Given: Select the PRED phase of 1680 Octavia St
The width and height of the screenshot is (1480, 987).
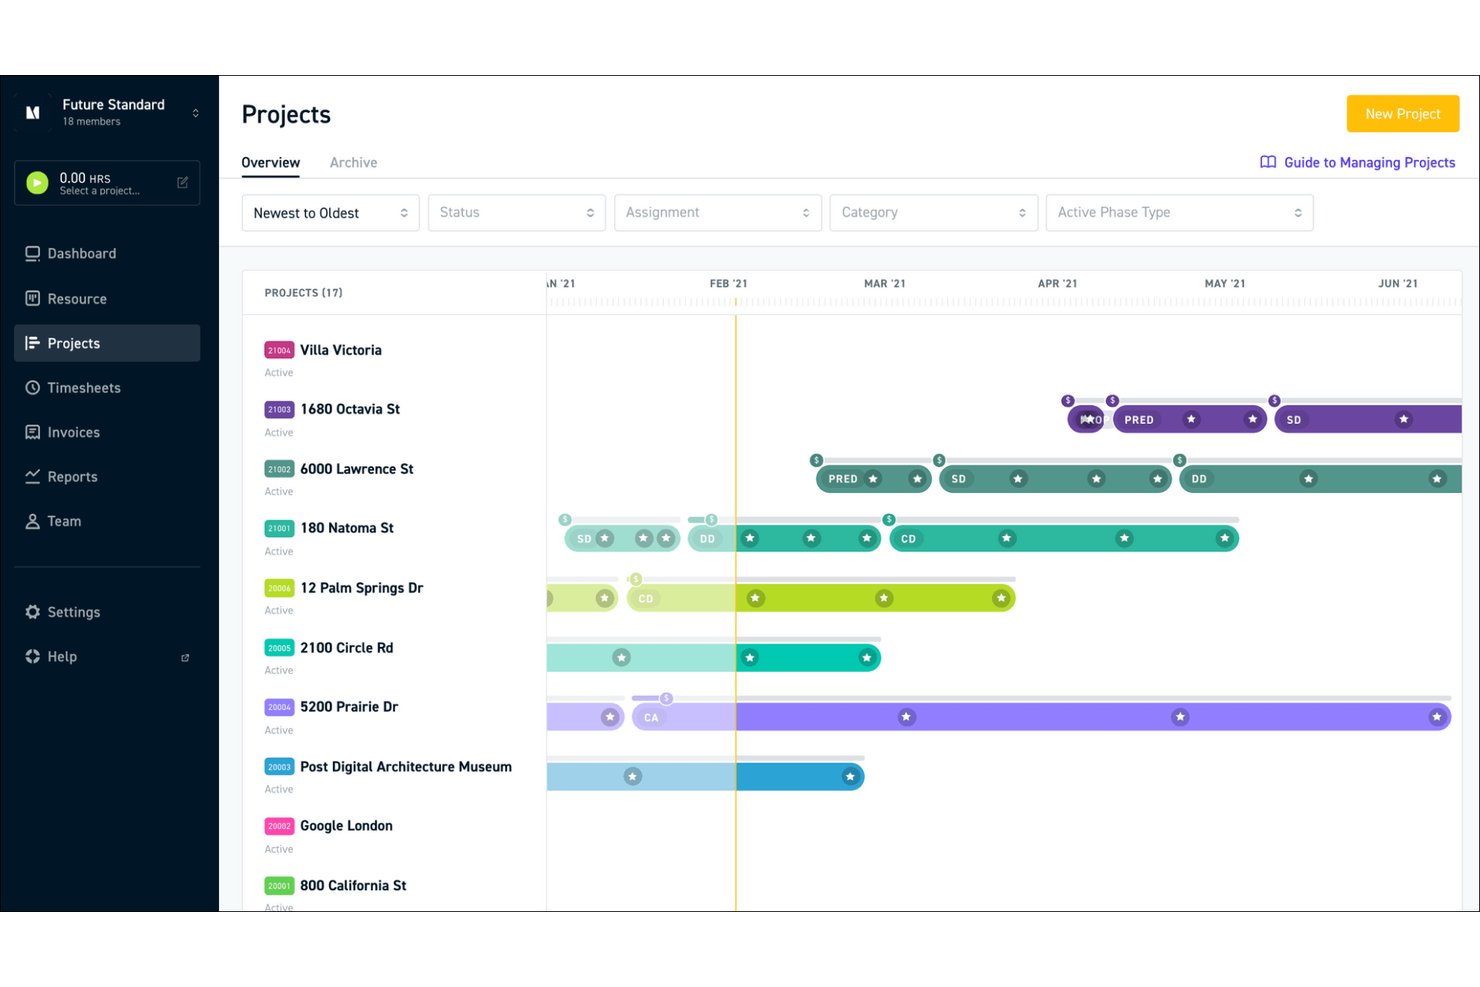Looking at the screenshot, I should (1190, 420).
